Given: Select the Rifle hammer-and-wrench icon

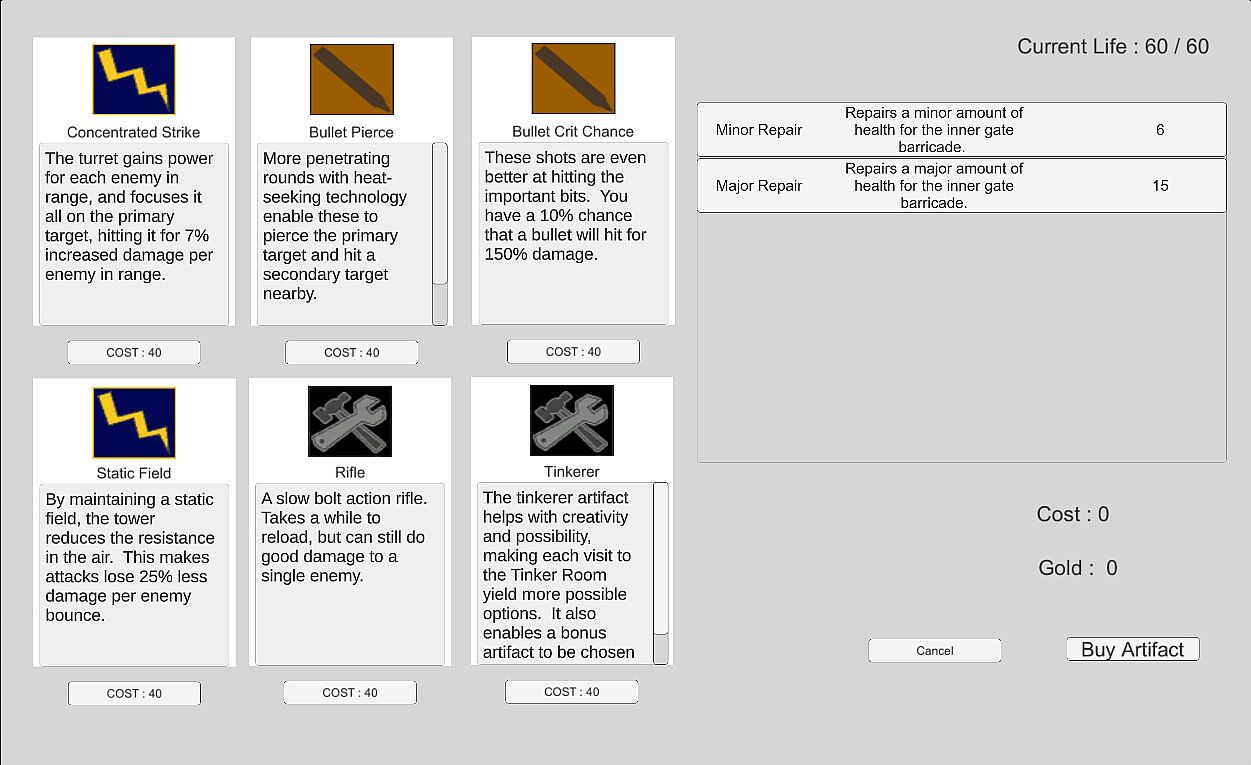Looking at the screenshot, I should click(350, 421).
